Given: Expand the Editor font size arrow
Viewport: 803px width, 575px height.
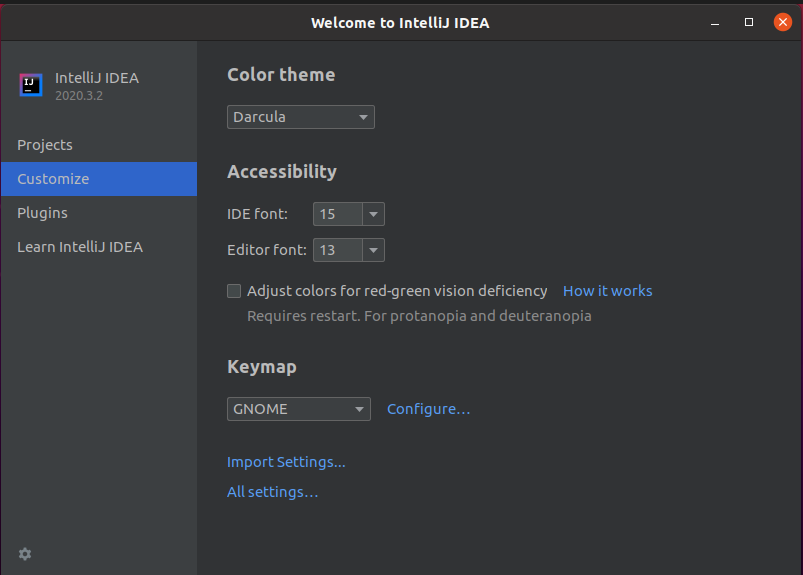Looking at the screenshot, I should (x=373, y=250).
